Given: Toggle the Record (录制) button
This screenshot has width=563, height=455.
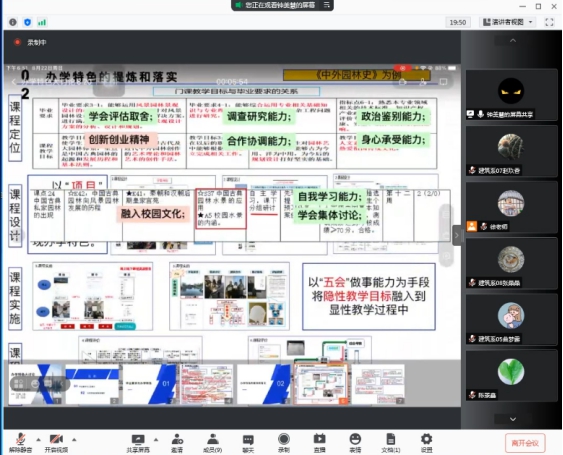Looking at the screenshot, I should click(x=284, y=442).
